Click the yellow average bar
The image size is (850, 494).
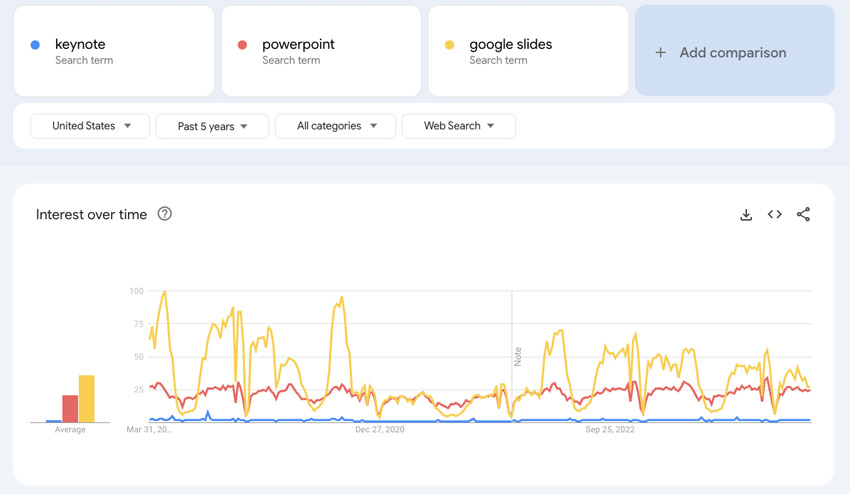point(87,399)
